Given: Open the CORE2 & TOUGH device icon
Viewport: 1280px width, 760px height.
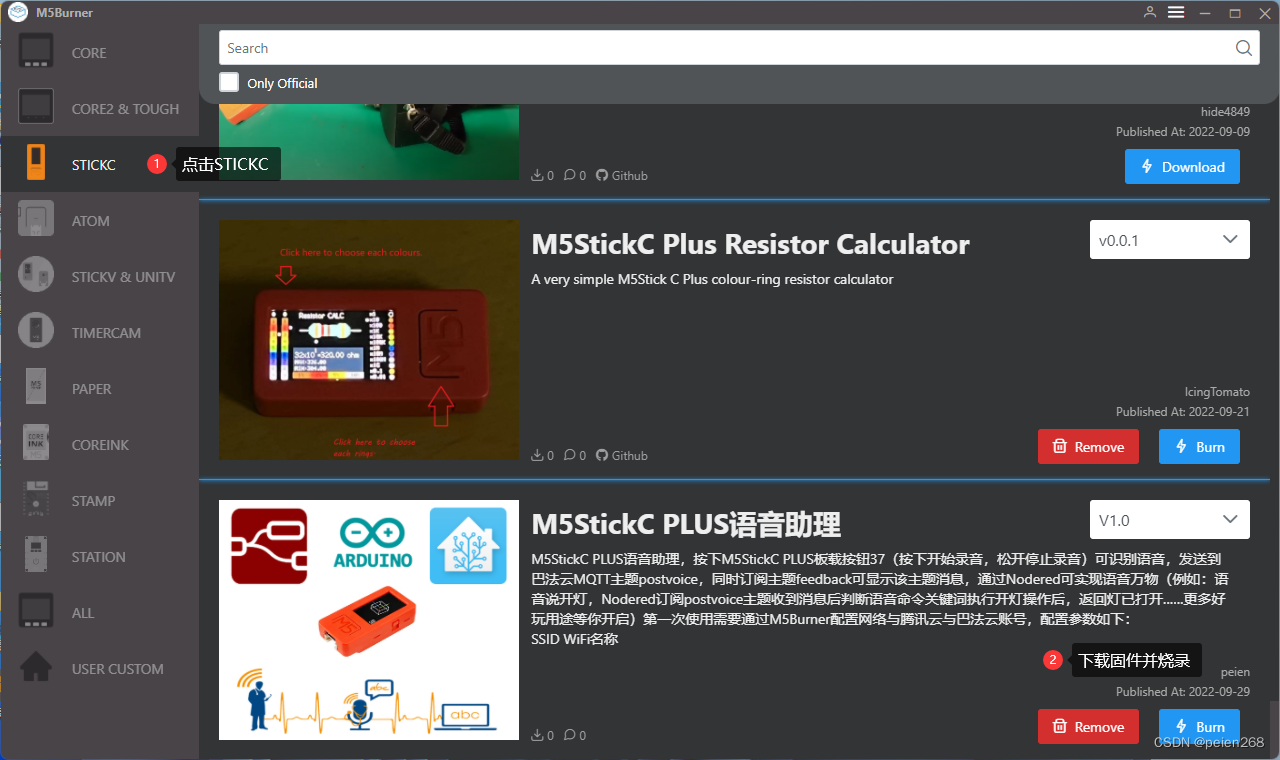Looking at the screenshot, I should click(36, 108).
